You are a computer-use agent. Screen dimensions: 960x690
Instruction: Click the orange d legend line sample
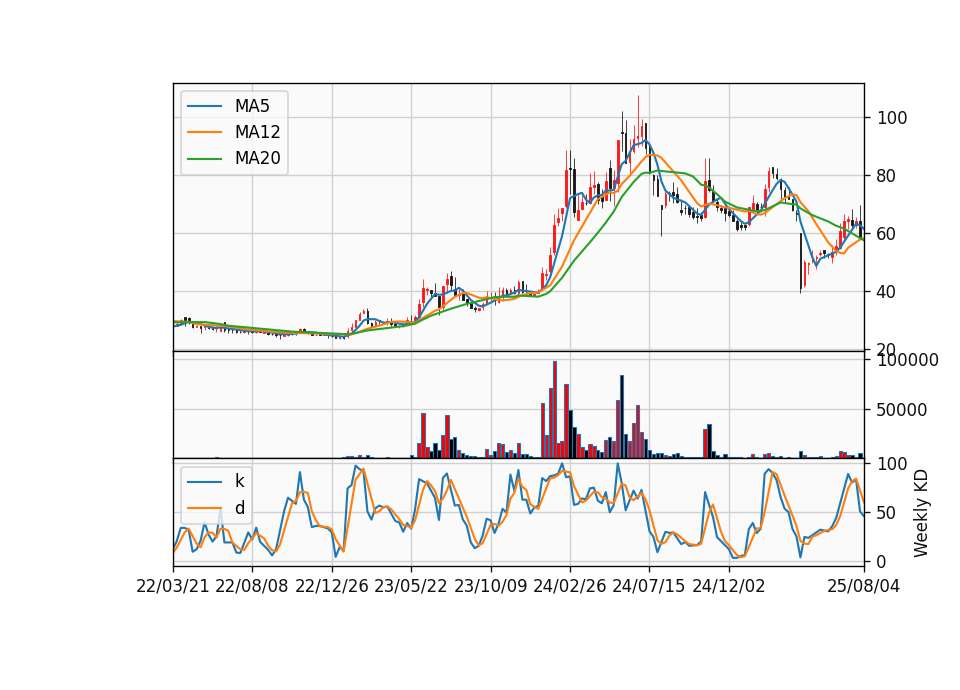tap(204, 508)
